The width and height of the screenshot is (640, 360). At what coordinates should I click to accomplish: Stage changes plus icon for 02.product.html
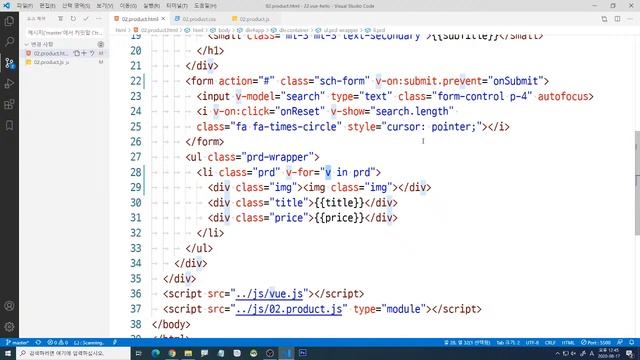click(x=84, y=53)
